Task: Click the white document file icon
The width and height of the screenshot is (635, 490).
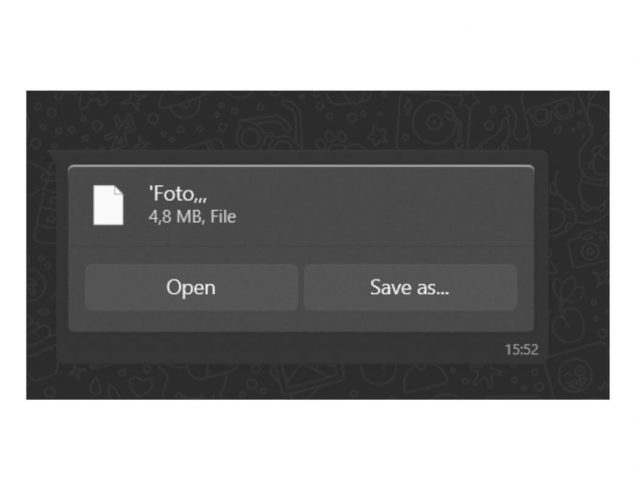Action: (108, 205)
